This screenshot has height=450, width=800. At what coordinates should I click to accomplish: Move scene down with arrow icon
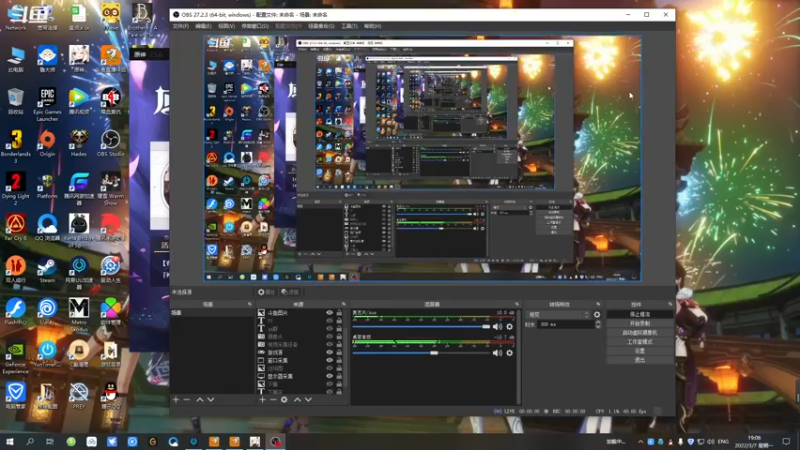coord(211,399)
